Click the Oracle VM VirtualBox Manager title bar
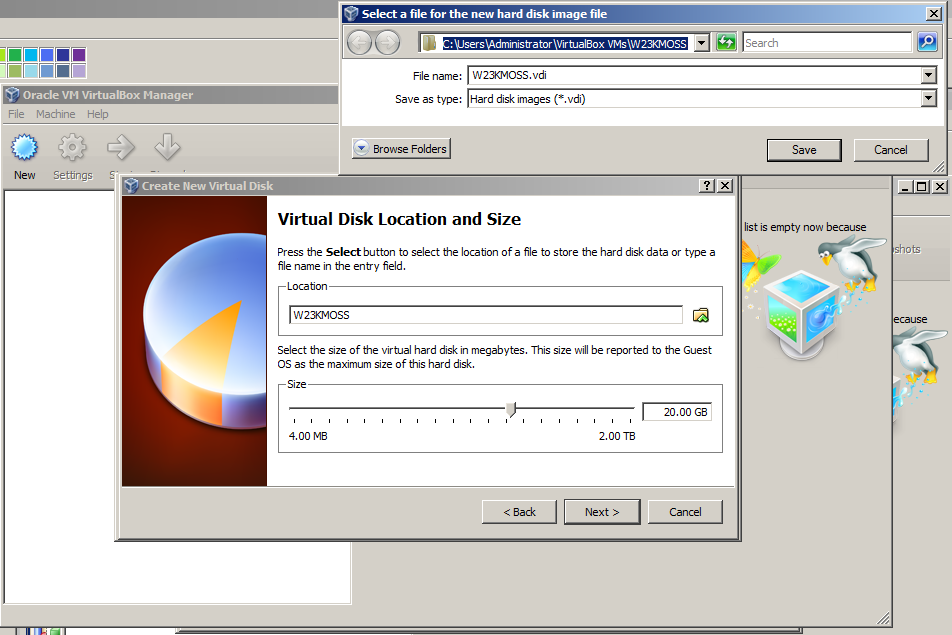 coord(170,95)
